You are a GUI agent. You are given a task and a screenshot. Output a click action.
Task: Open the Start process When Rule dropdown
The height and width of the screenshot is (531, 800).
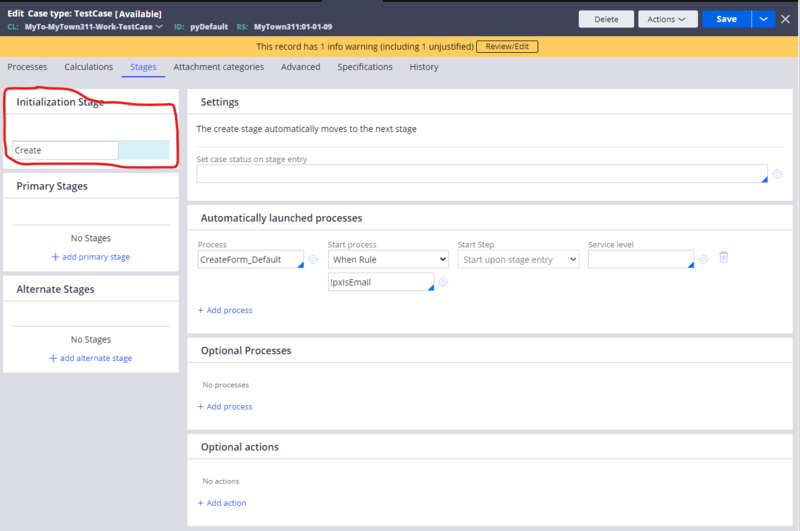388,259
